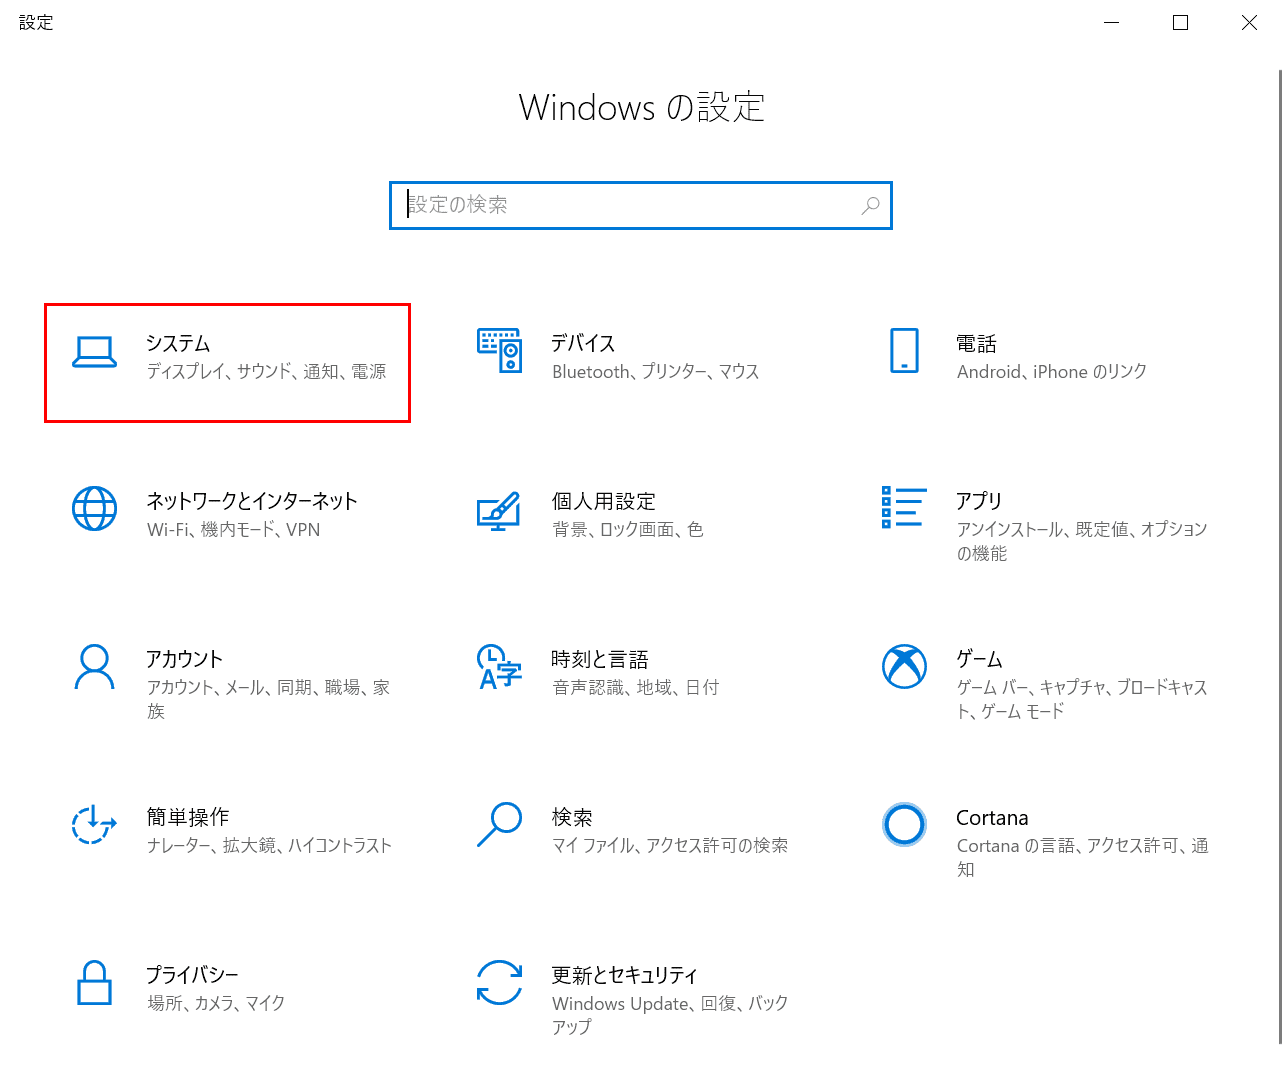Click the text 背景、ロック画面、色
The width and height of the screenshot is (1285, 1076).
(x=627, y=529)
